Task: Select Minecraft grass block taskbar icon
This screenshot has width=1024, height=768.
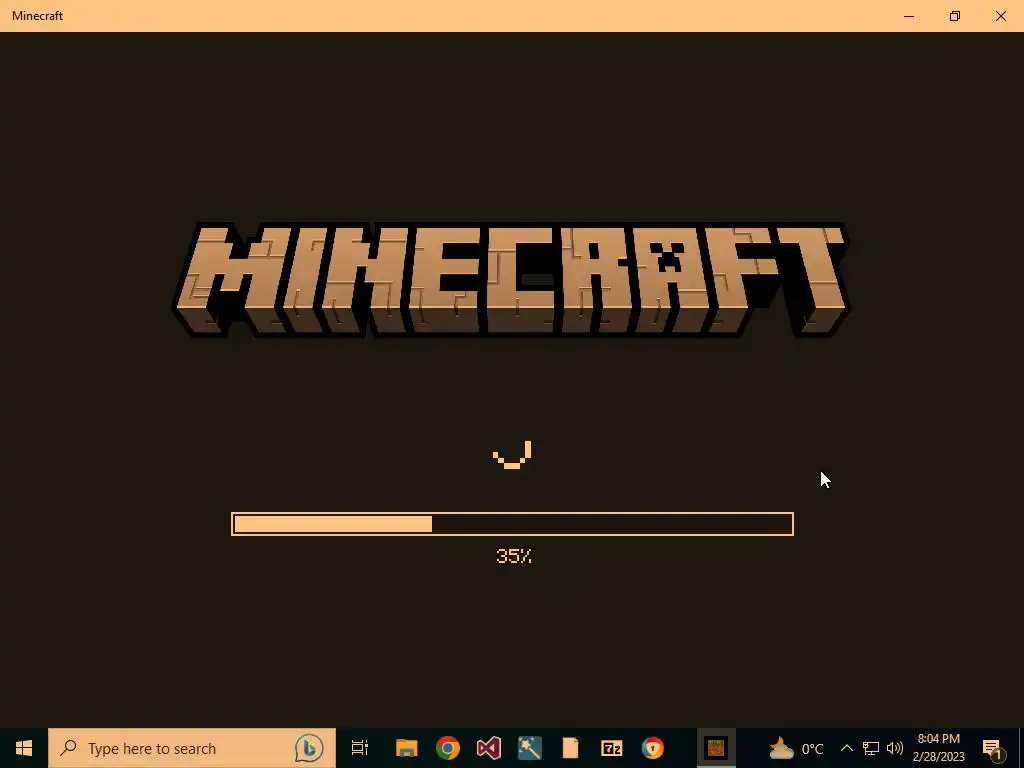Action: click(716, 748)
